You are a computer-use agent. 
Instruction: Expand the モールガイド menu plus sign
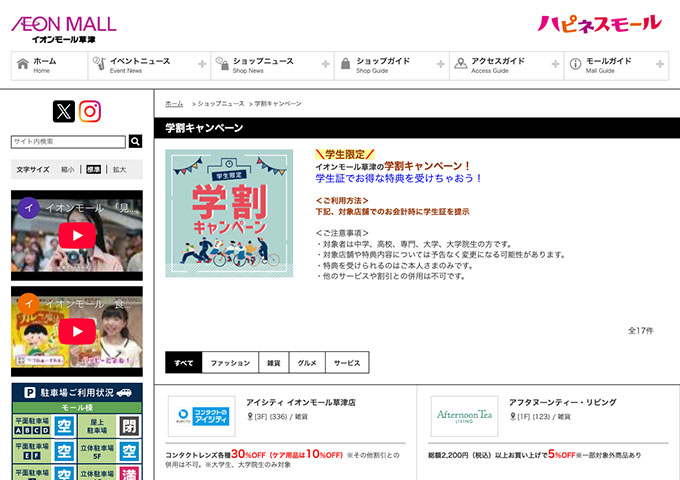click(660, 65)
